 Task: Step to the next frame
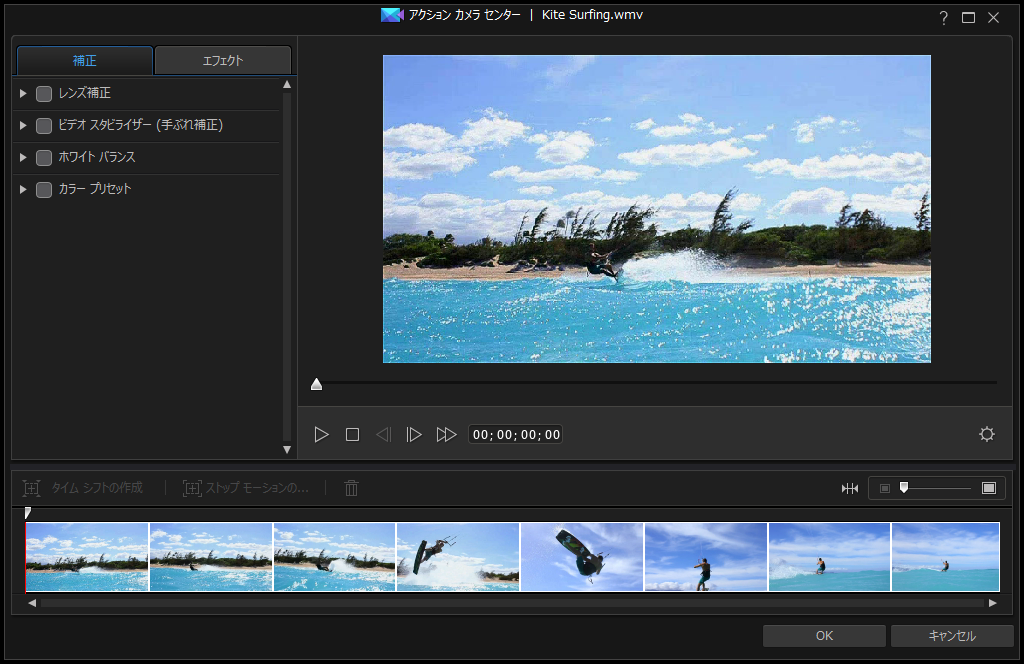[x=413, y=435]
